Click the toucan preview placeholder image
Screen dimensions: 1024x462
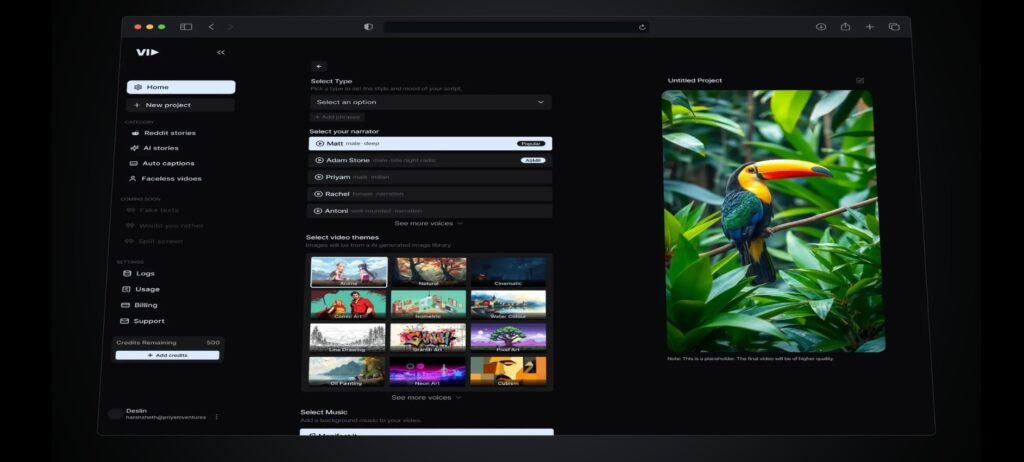pyautogui.click(x=774, y=221)
